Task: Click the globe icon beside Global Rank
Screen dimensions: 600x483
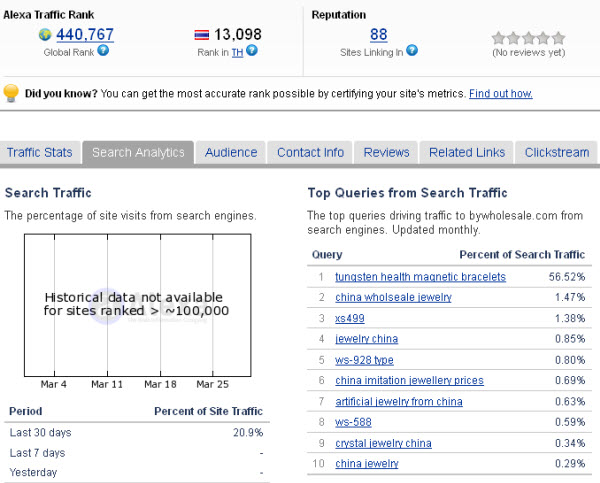Action: [45, 34]
